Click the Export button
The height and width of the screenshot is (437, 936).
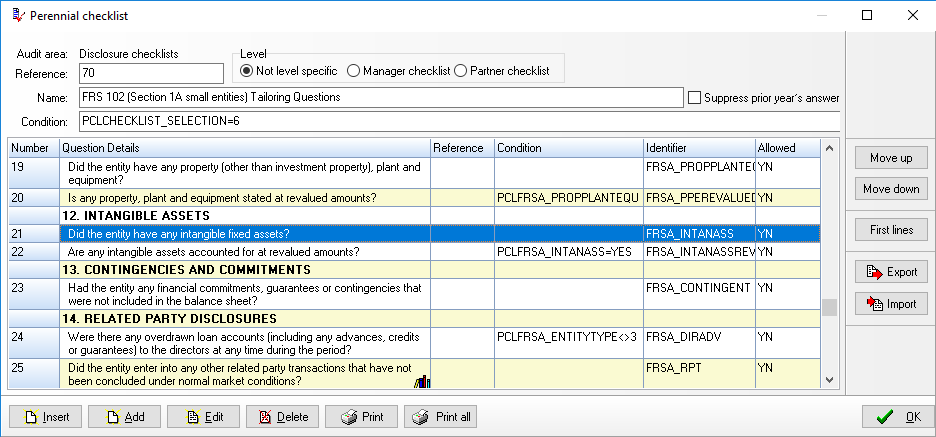(x=891, y=272)
